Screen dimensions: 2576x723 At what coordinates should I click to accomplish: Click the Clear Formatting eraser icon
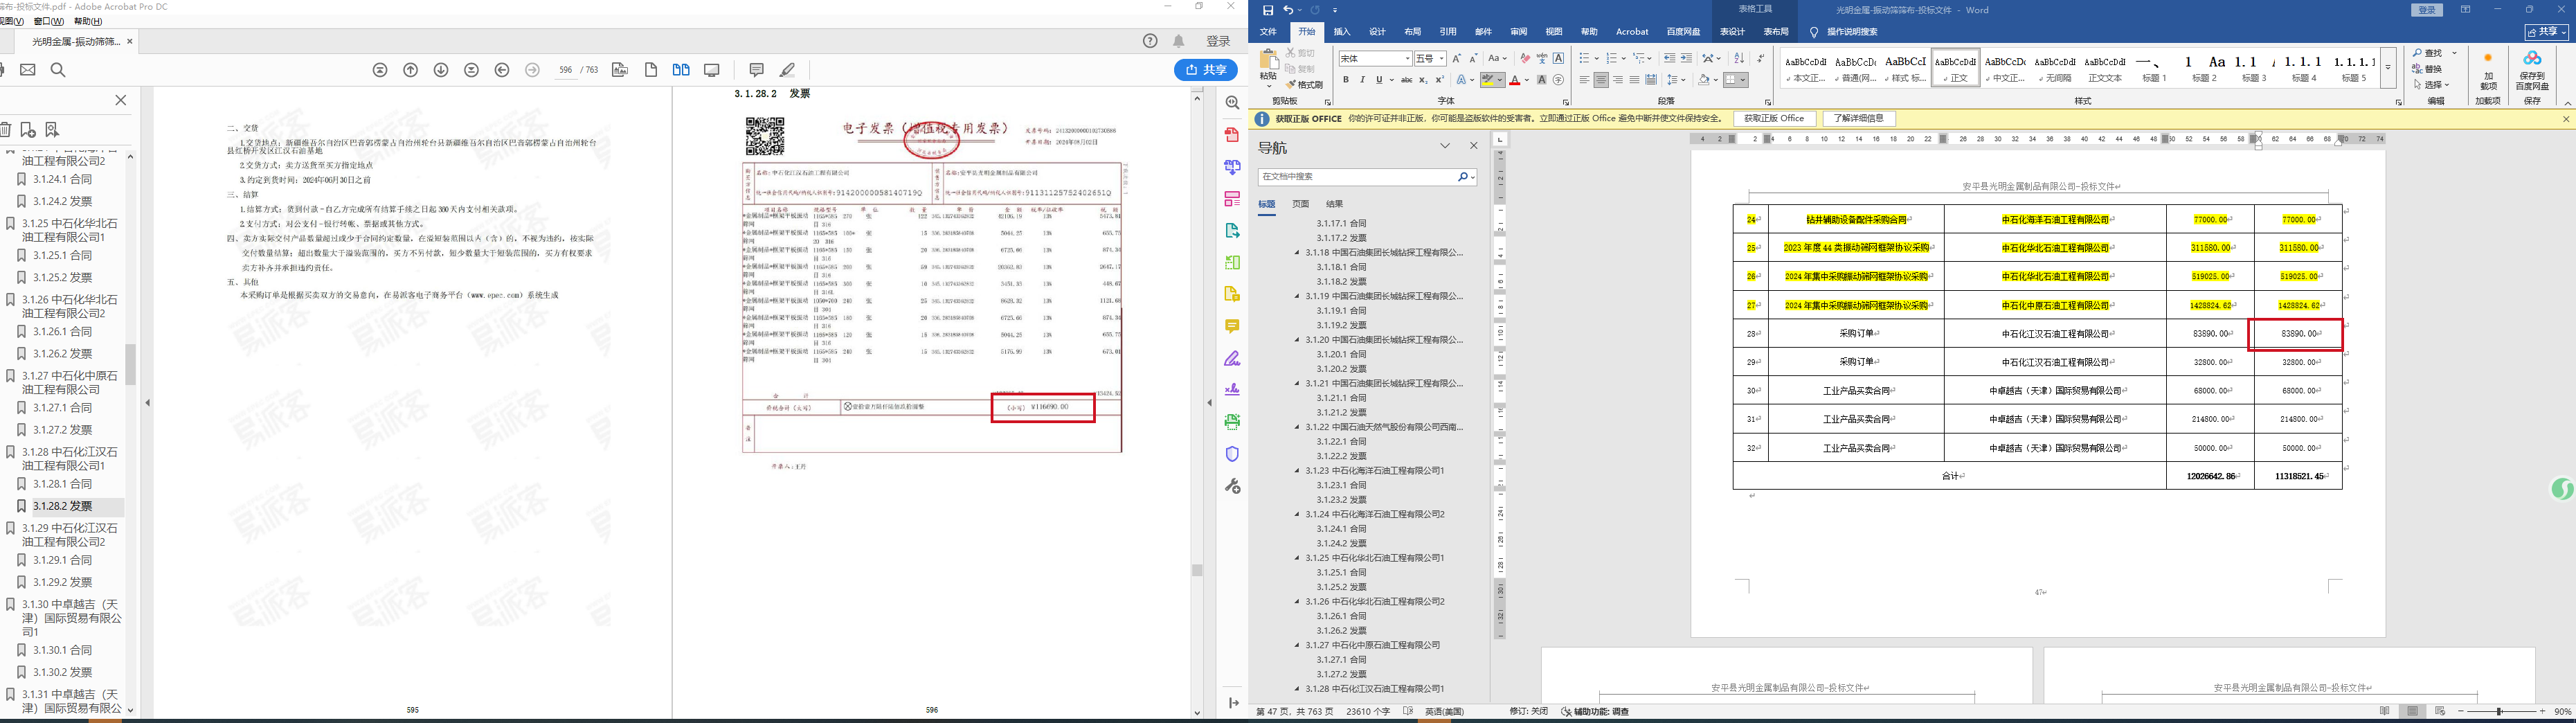1525,59
